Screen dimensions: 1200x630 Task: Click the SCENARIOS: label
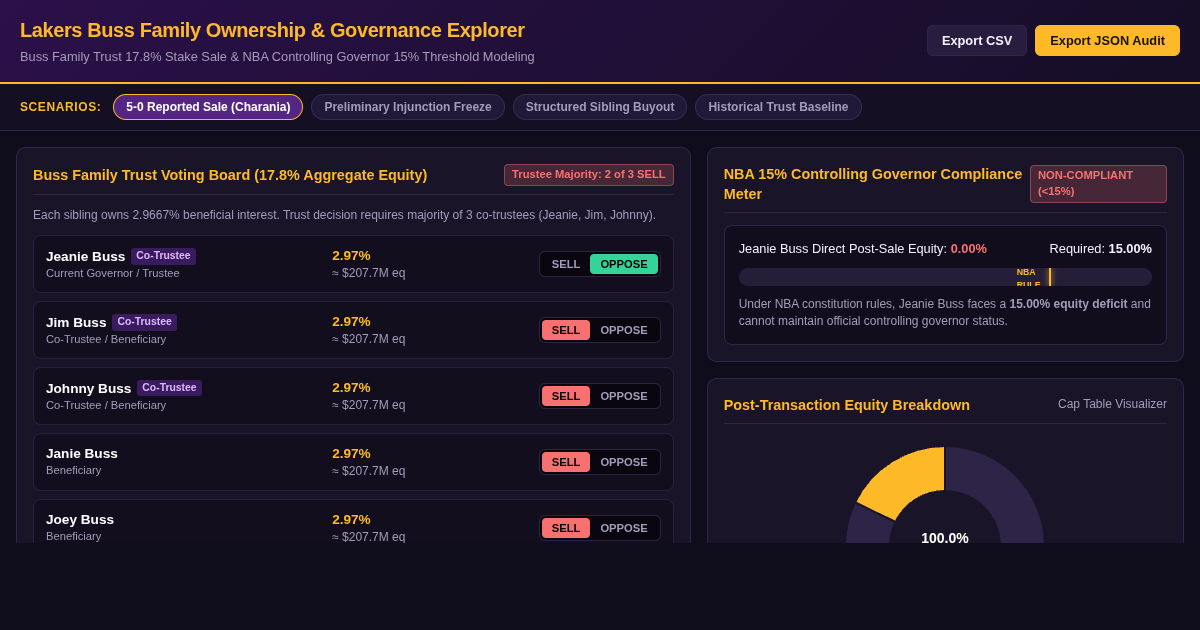coord(61,107)
